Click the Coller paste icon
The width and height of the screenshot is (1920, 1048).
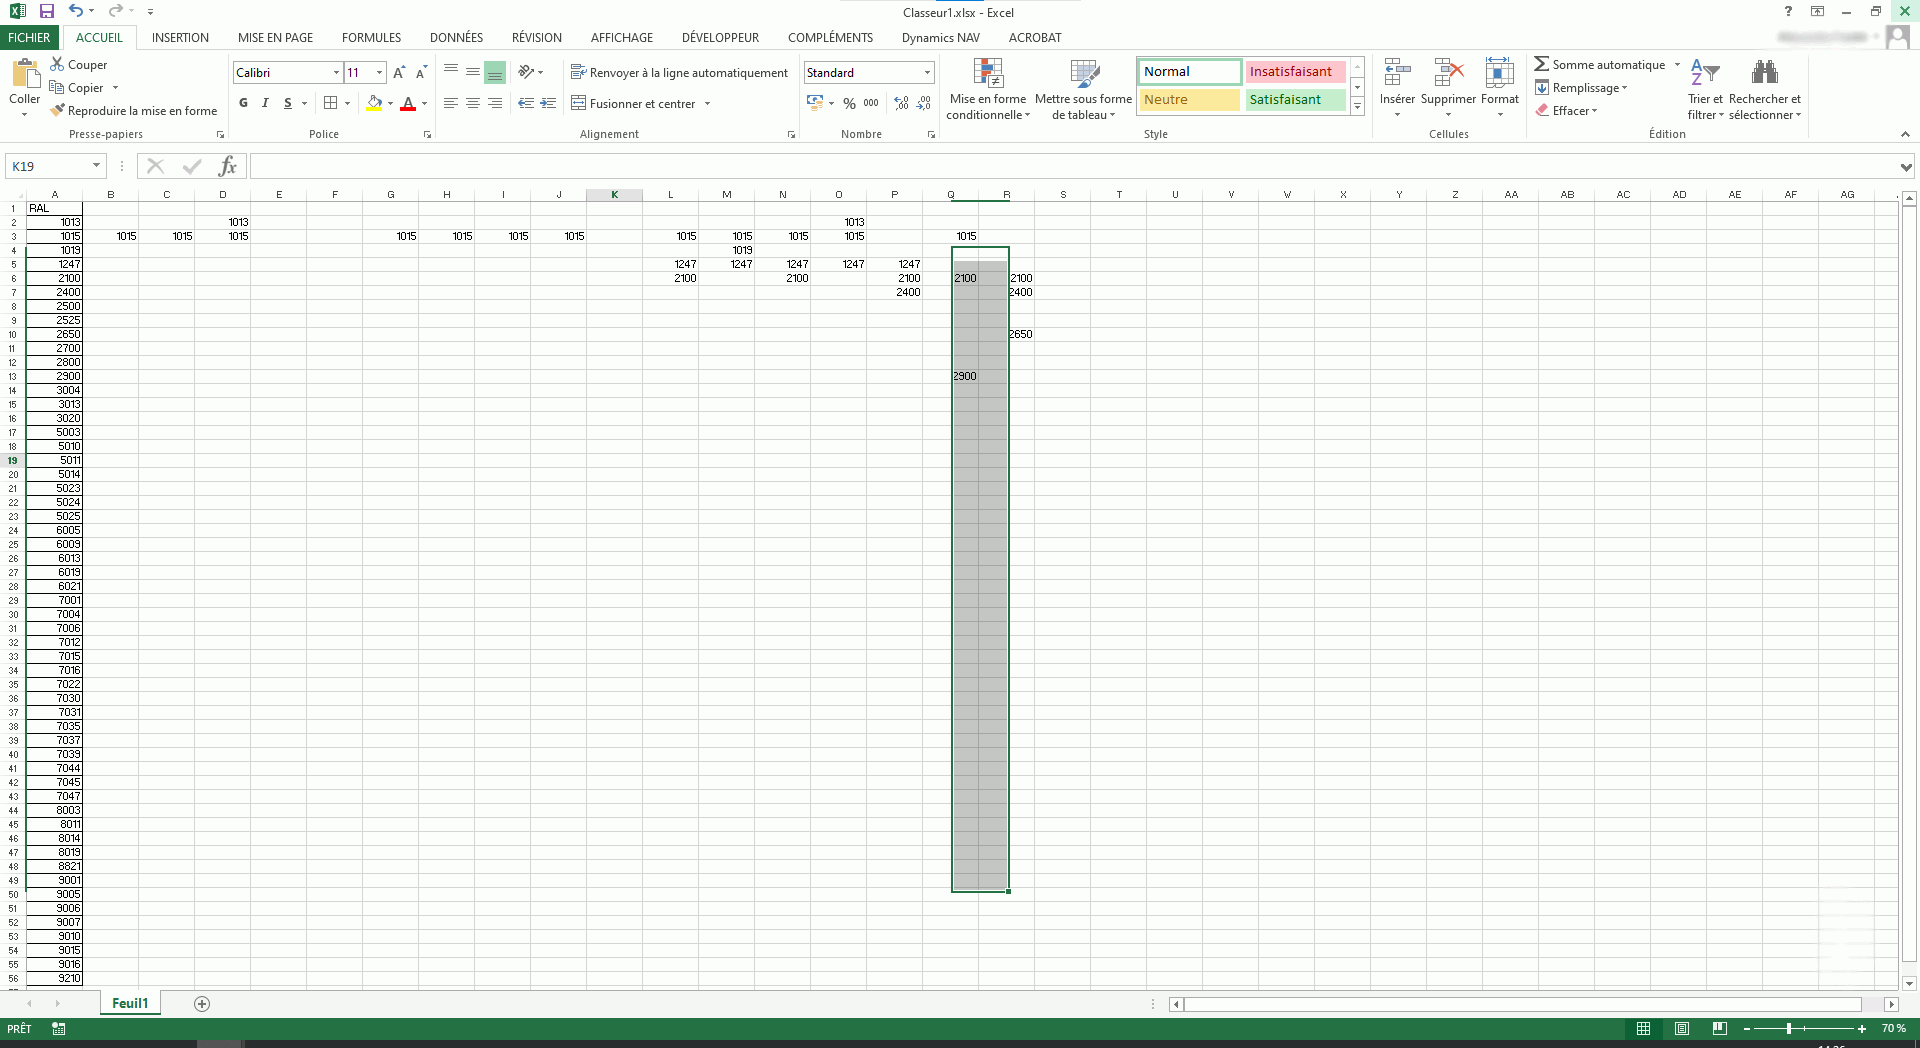(x=24, y=78)
